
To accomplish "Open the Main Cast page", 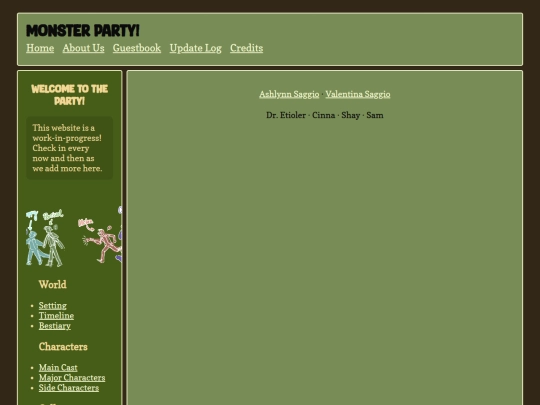I will coord(58,367).
